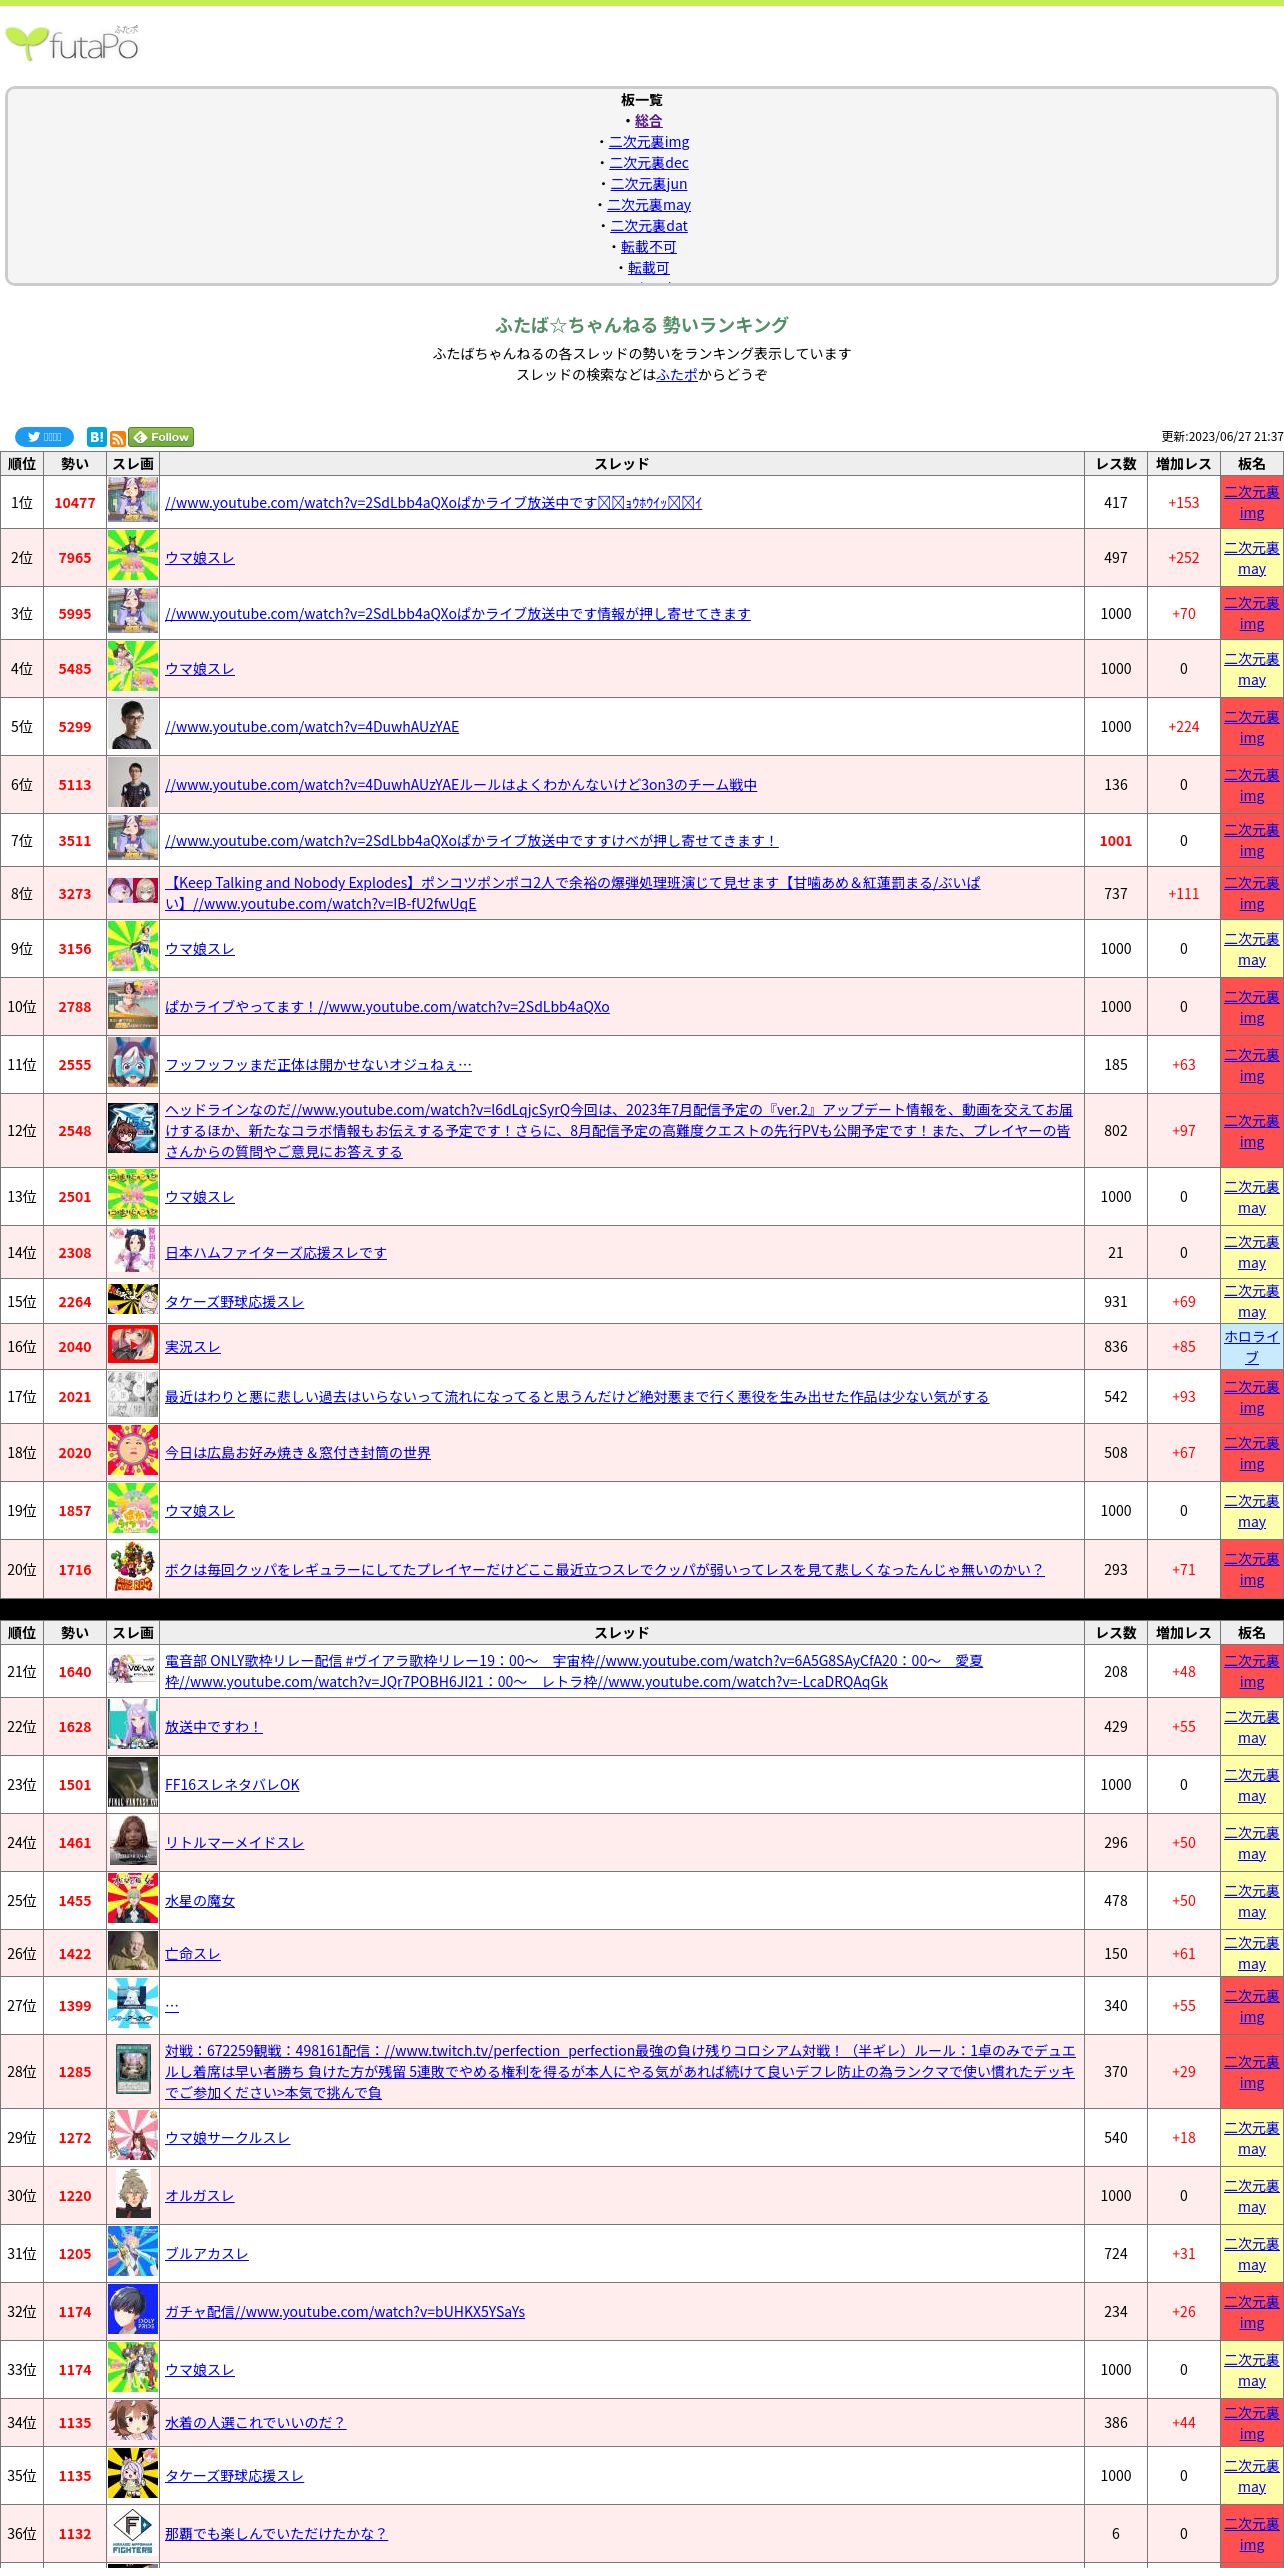Click the Hatena B! bookmark icon

pyautogui.click(x=96, y=437)
